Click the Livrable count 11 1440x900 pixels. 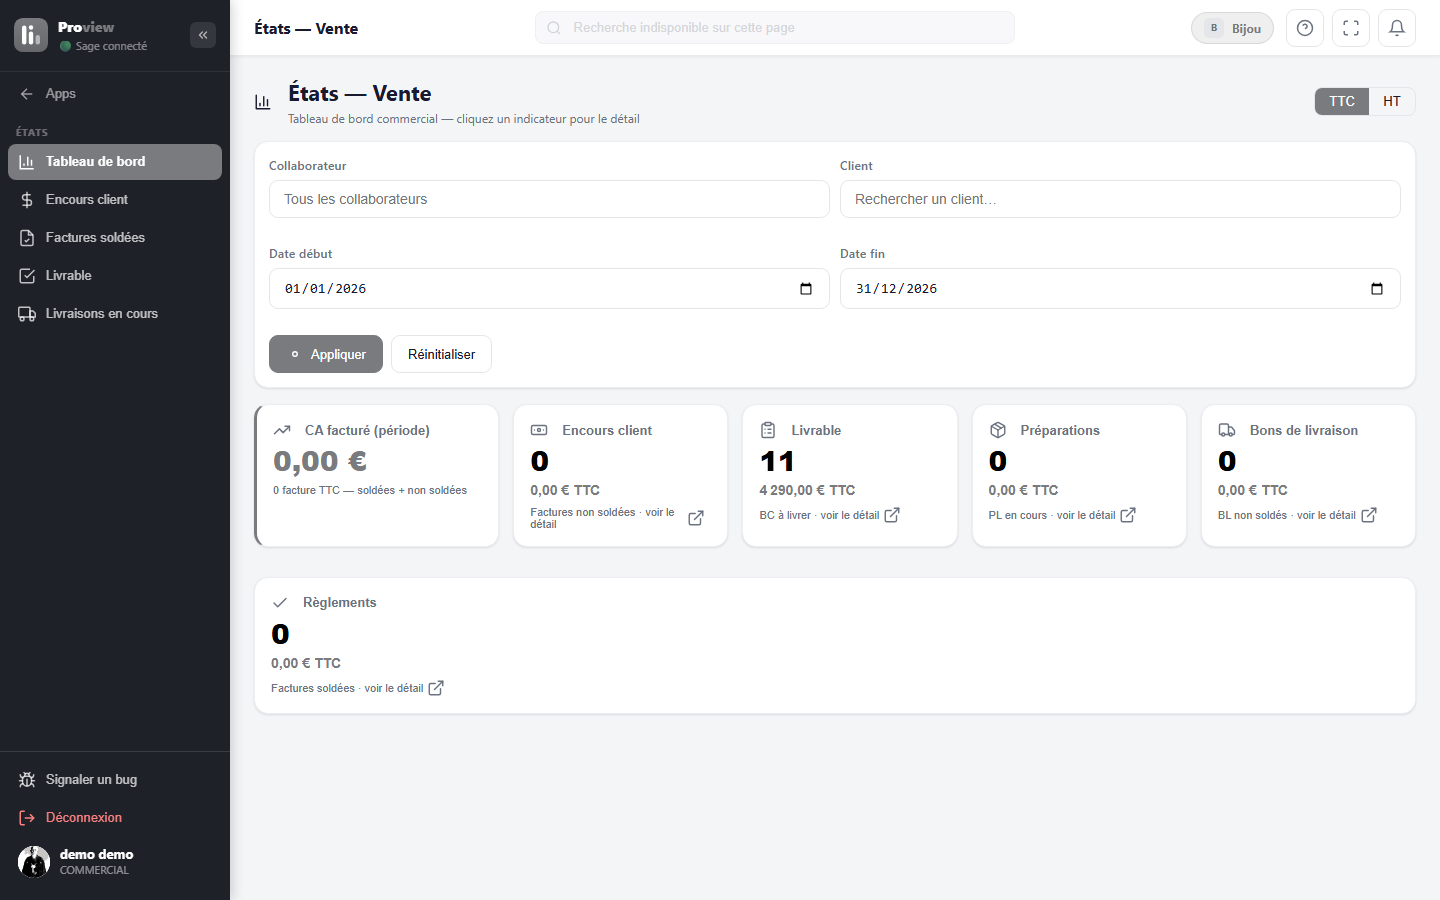point(777,461)
